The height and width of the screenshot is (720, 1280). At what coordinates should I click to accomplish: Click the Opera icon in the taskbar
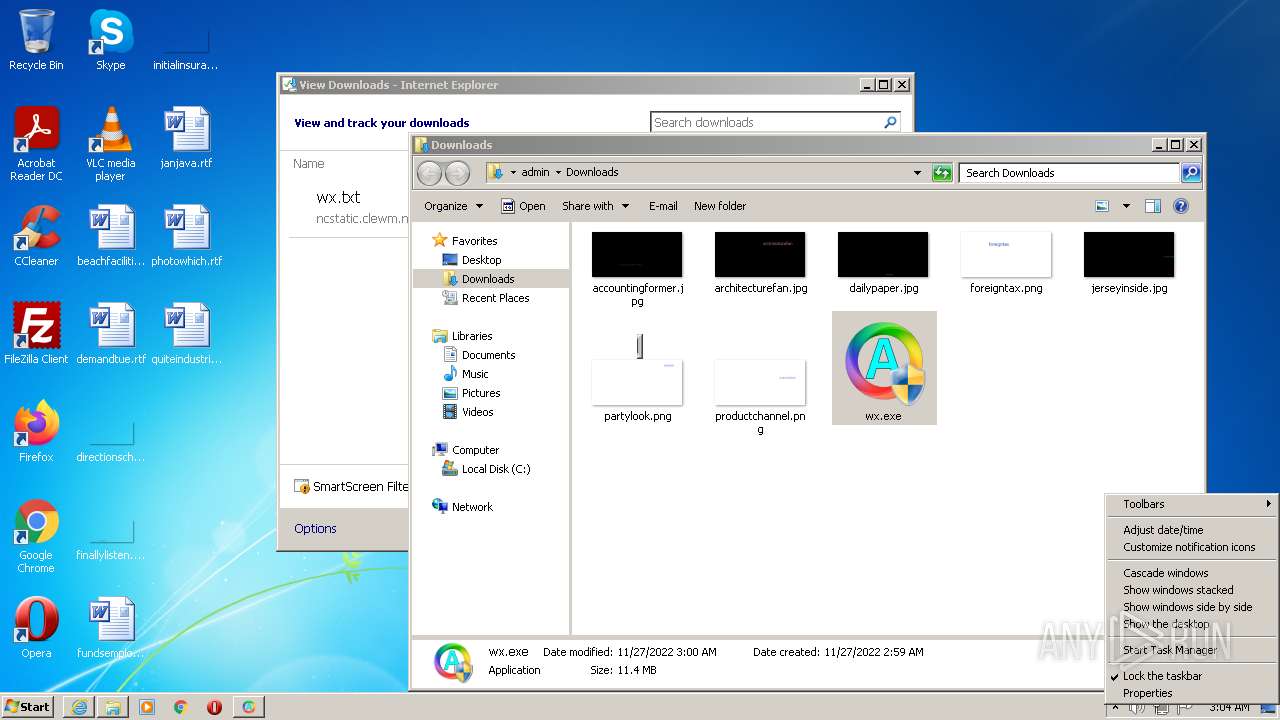click(214, 707)
